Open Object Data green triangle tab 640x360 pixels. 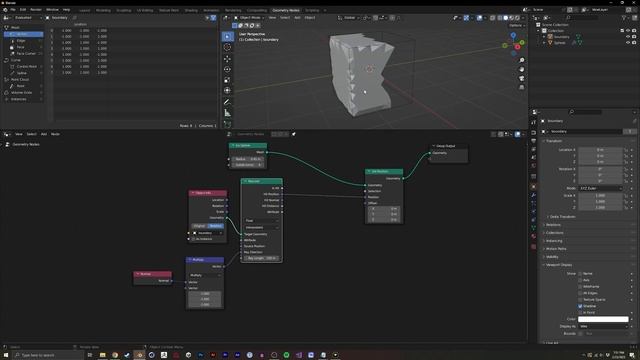[x=533, y=228]
